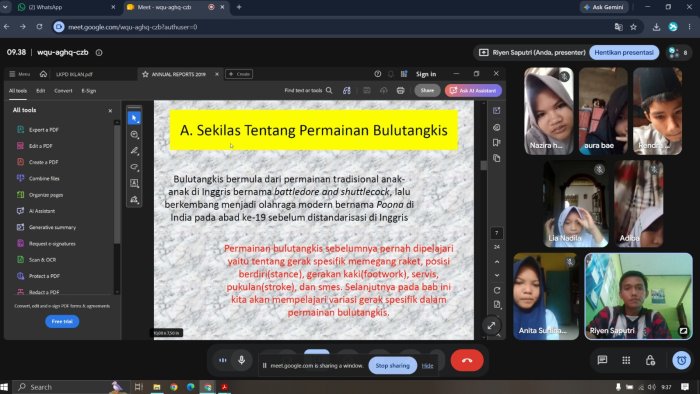Click the meeting timer alarm icon
The height and width of the screenshot is (394, 700).
[x=682, y=360]
